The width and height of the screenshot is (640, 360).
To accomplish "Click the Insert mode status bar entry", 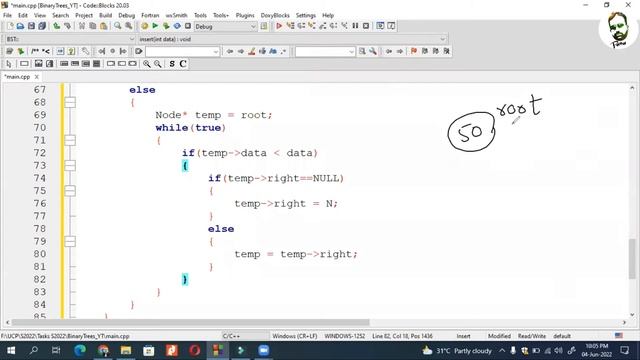I will pyautogui.click(x=463, y=336).
